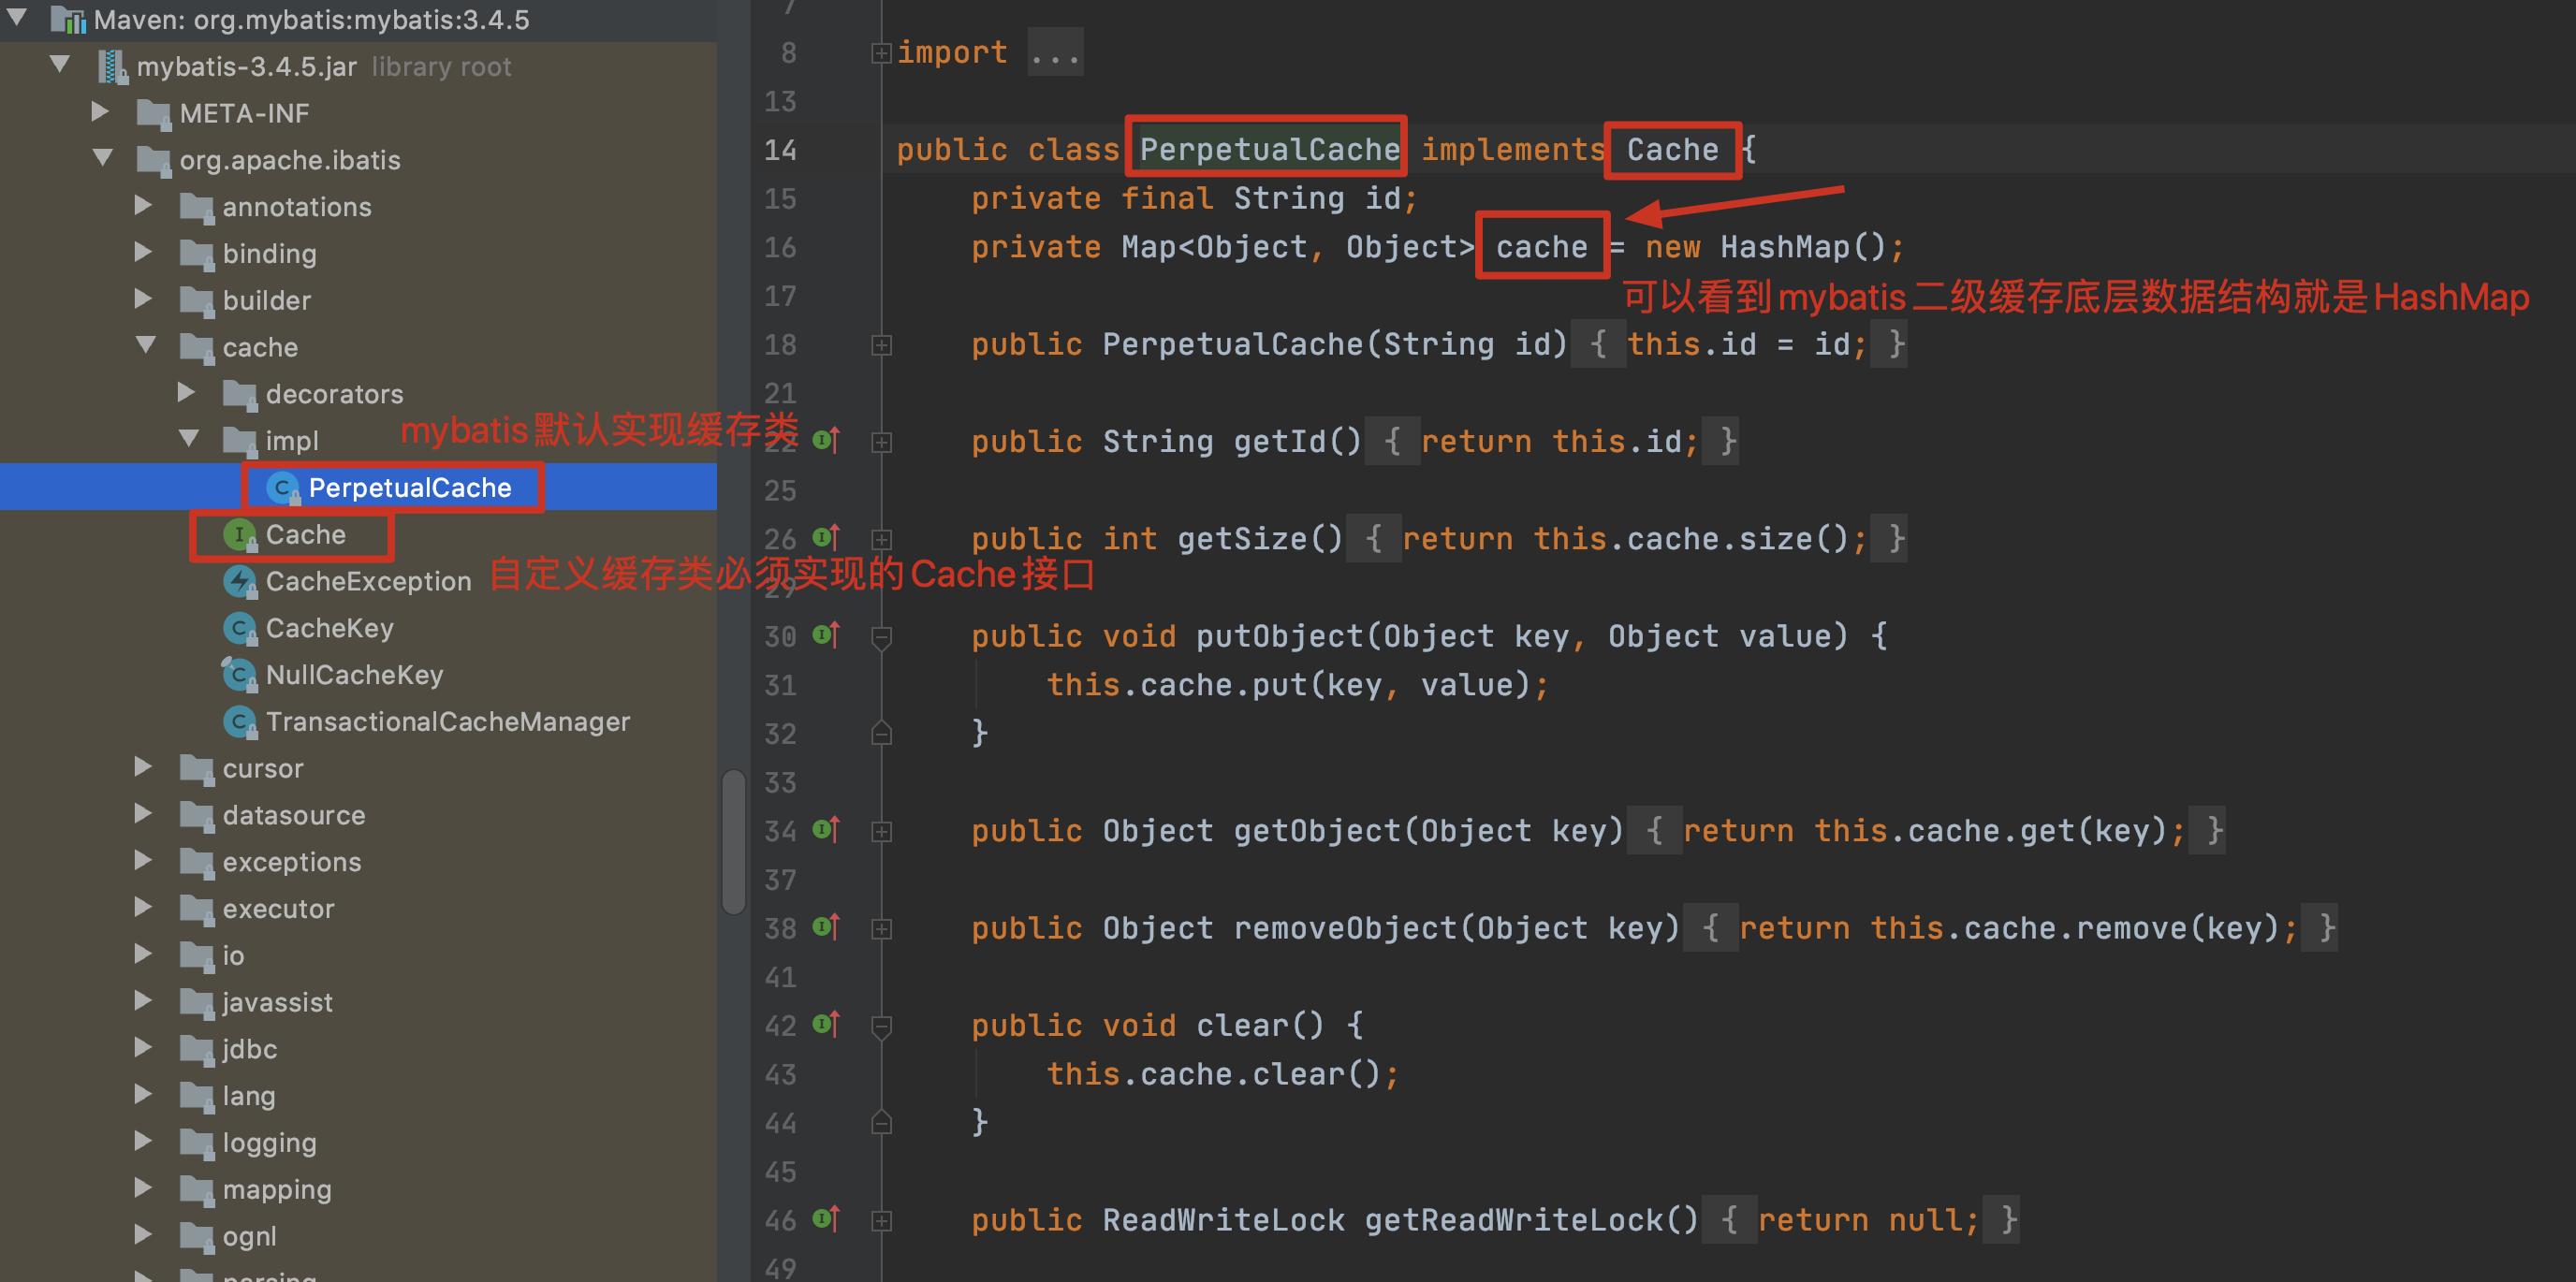
Task: Expand the META-INF folder
Action: [100, 112]
